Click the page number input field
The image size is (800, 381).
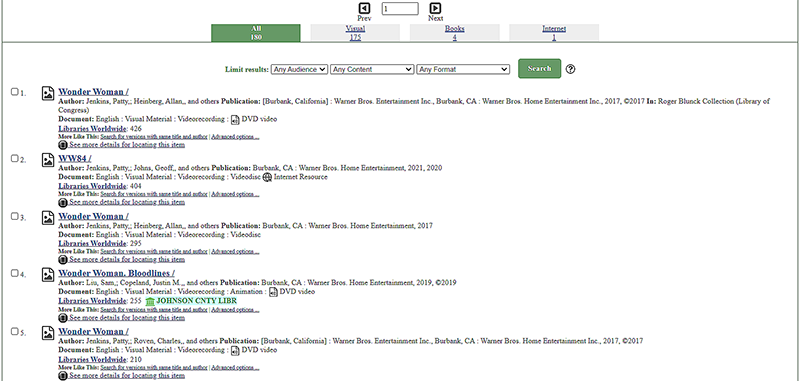point(400,9)
